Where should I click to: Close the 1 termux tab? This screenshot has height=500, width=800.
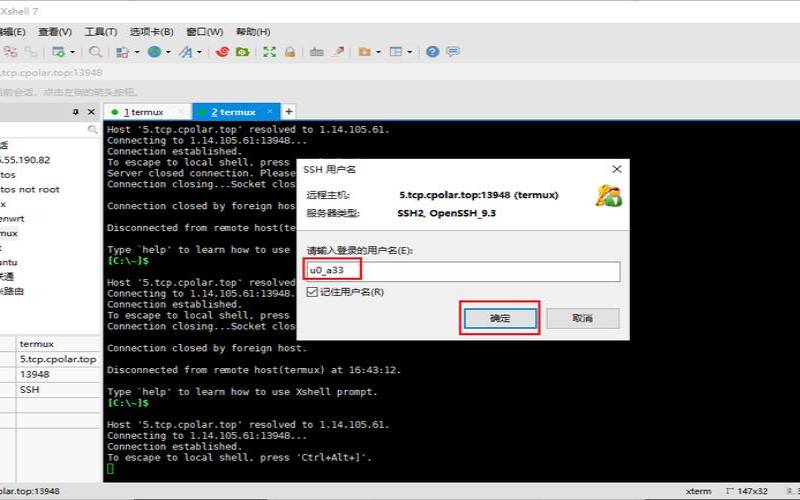(x=181, y=111)
